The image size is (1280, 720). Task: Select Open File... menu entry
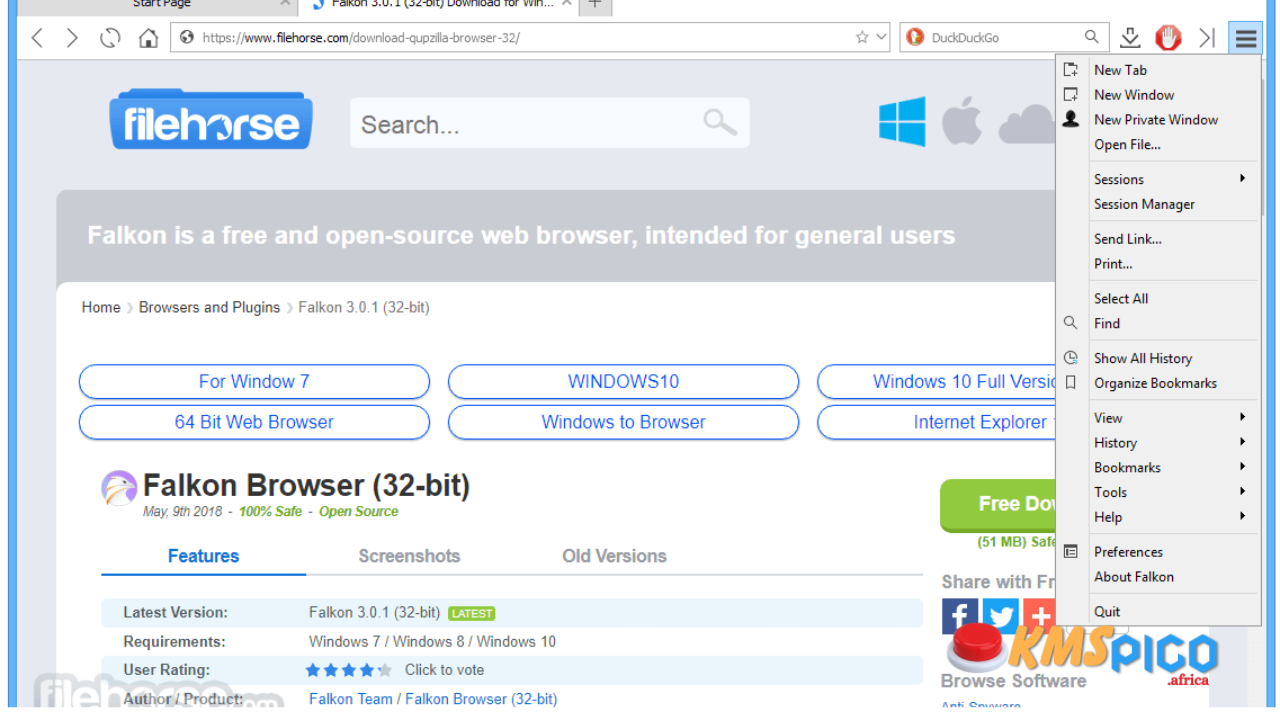(x=1158, y=145)
